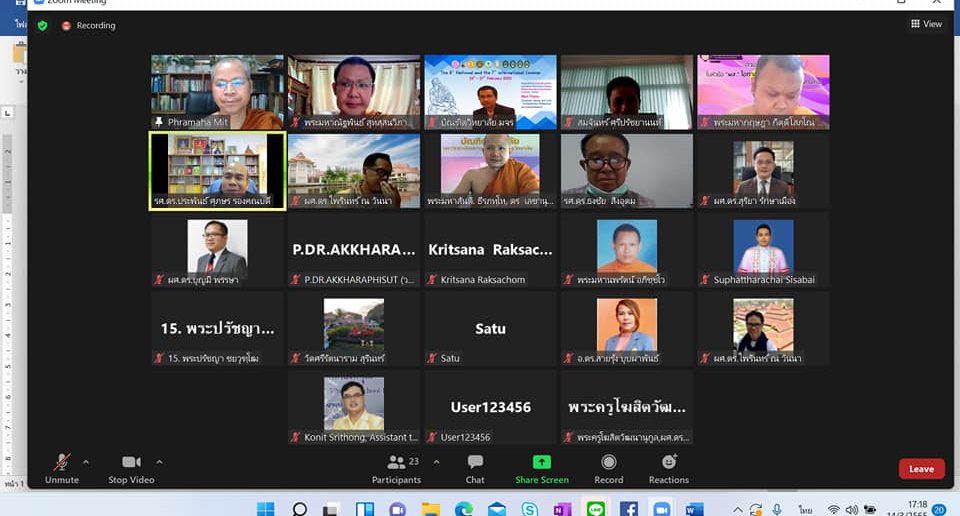This screenshot has width=960, height=516.
Task: Select the Suphattharachai Sisabai video tile
Action: pyautogui.click(x=763, y=250)
